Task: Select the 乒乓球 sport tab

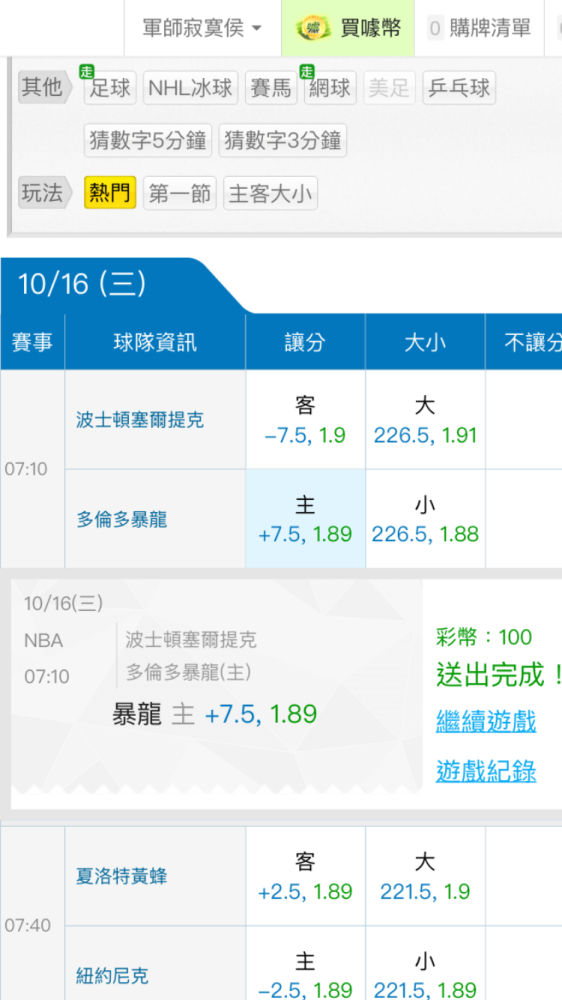Action: 459,88
